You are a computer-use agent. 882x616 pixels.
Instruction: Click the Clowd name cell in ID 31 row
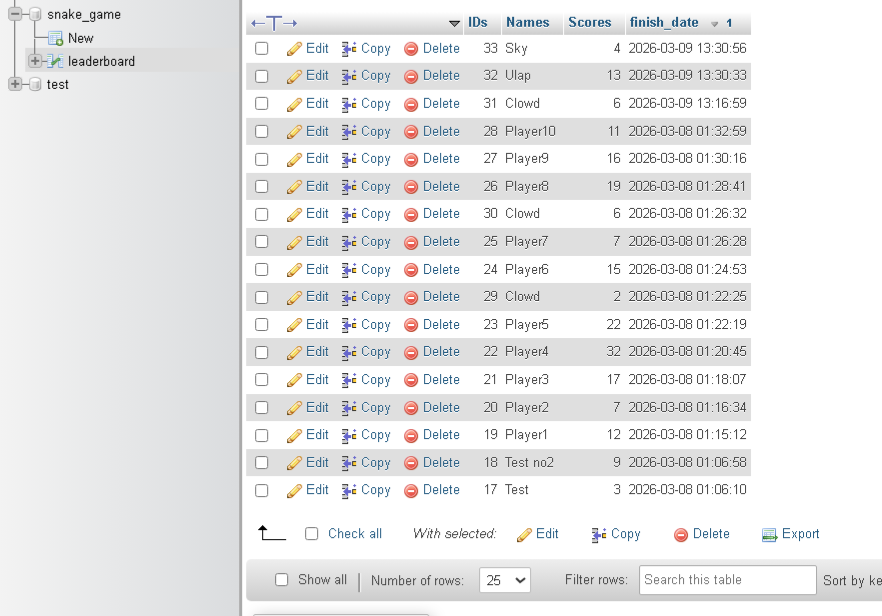pos(522,104)
